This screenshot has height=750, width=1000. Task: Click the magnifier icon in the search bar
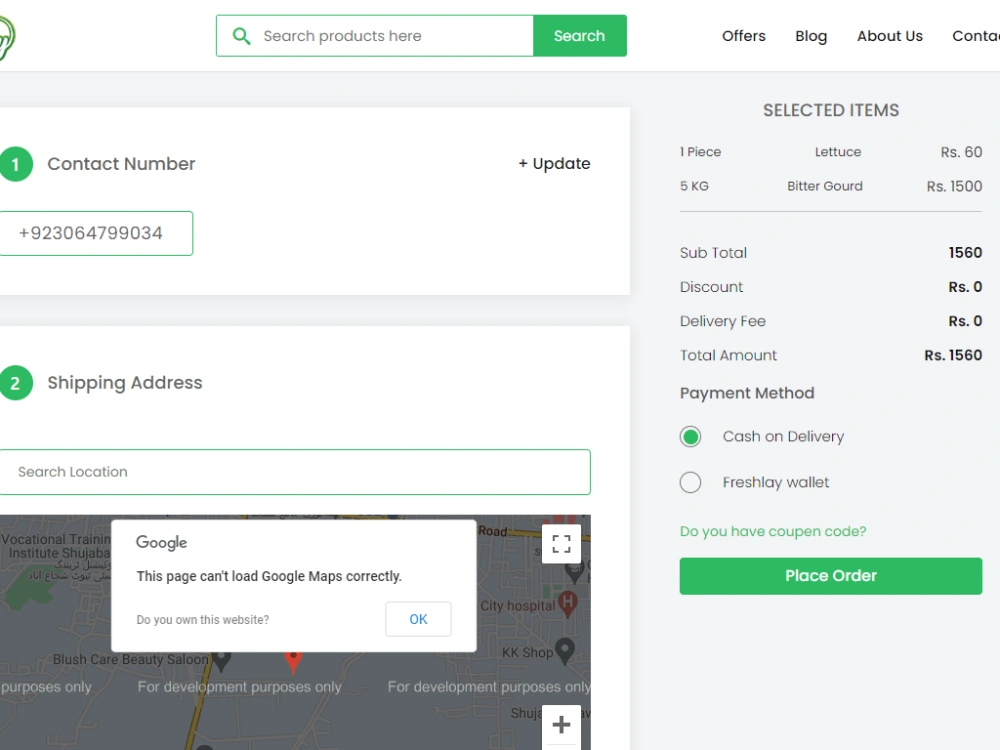(241, 35)
